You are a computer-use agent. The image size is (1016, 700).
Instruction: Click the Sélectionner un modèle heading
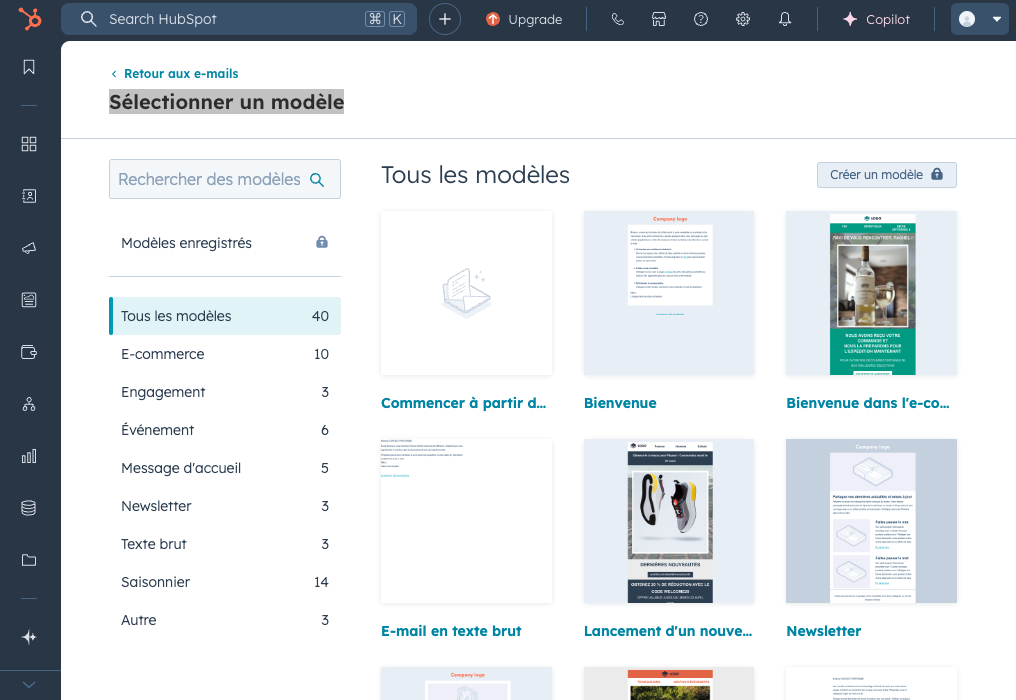(x=226, y=102)
